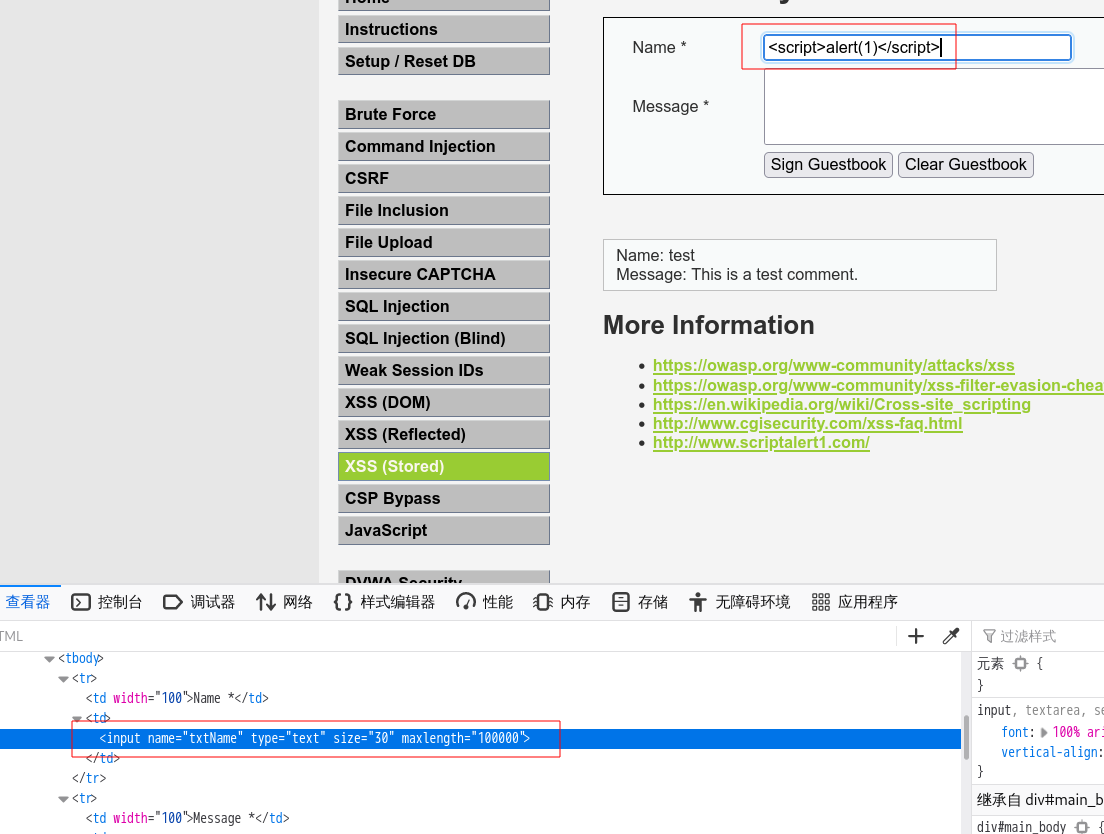Select Insecure CAPTCHA in the sidebar
The image size is (1104, 834).
[x=444, y=274]
